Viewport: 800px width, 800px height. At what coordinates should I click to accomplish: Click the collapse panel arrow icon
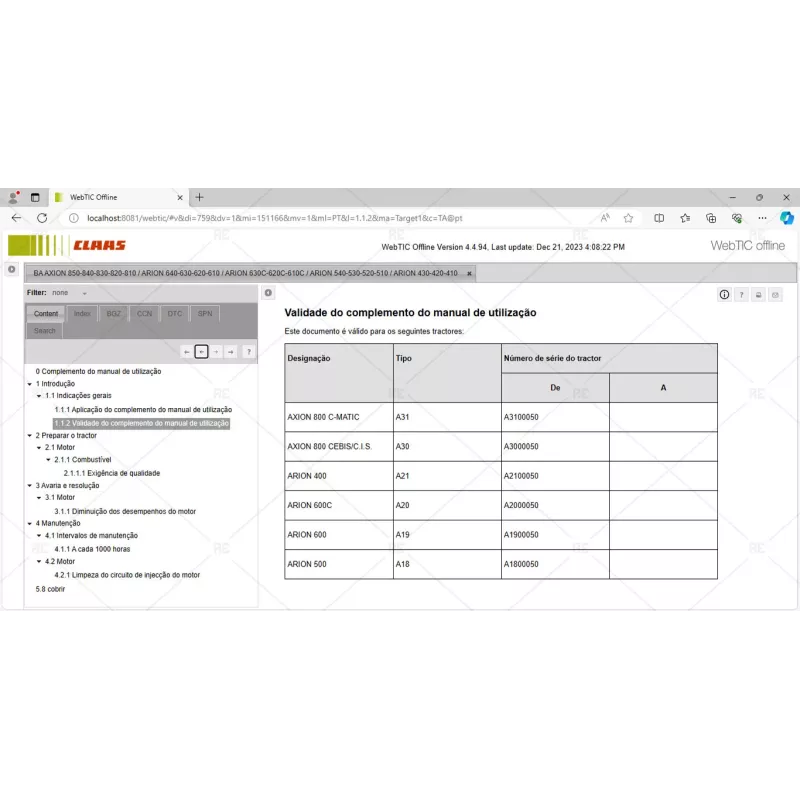click(x=267, y=292)
